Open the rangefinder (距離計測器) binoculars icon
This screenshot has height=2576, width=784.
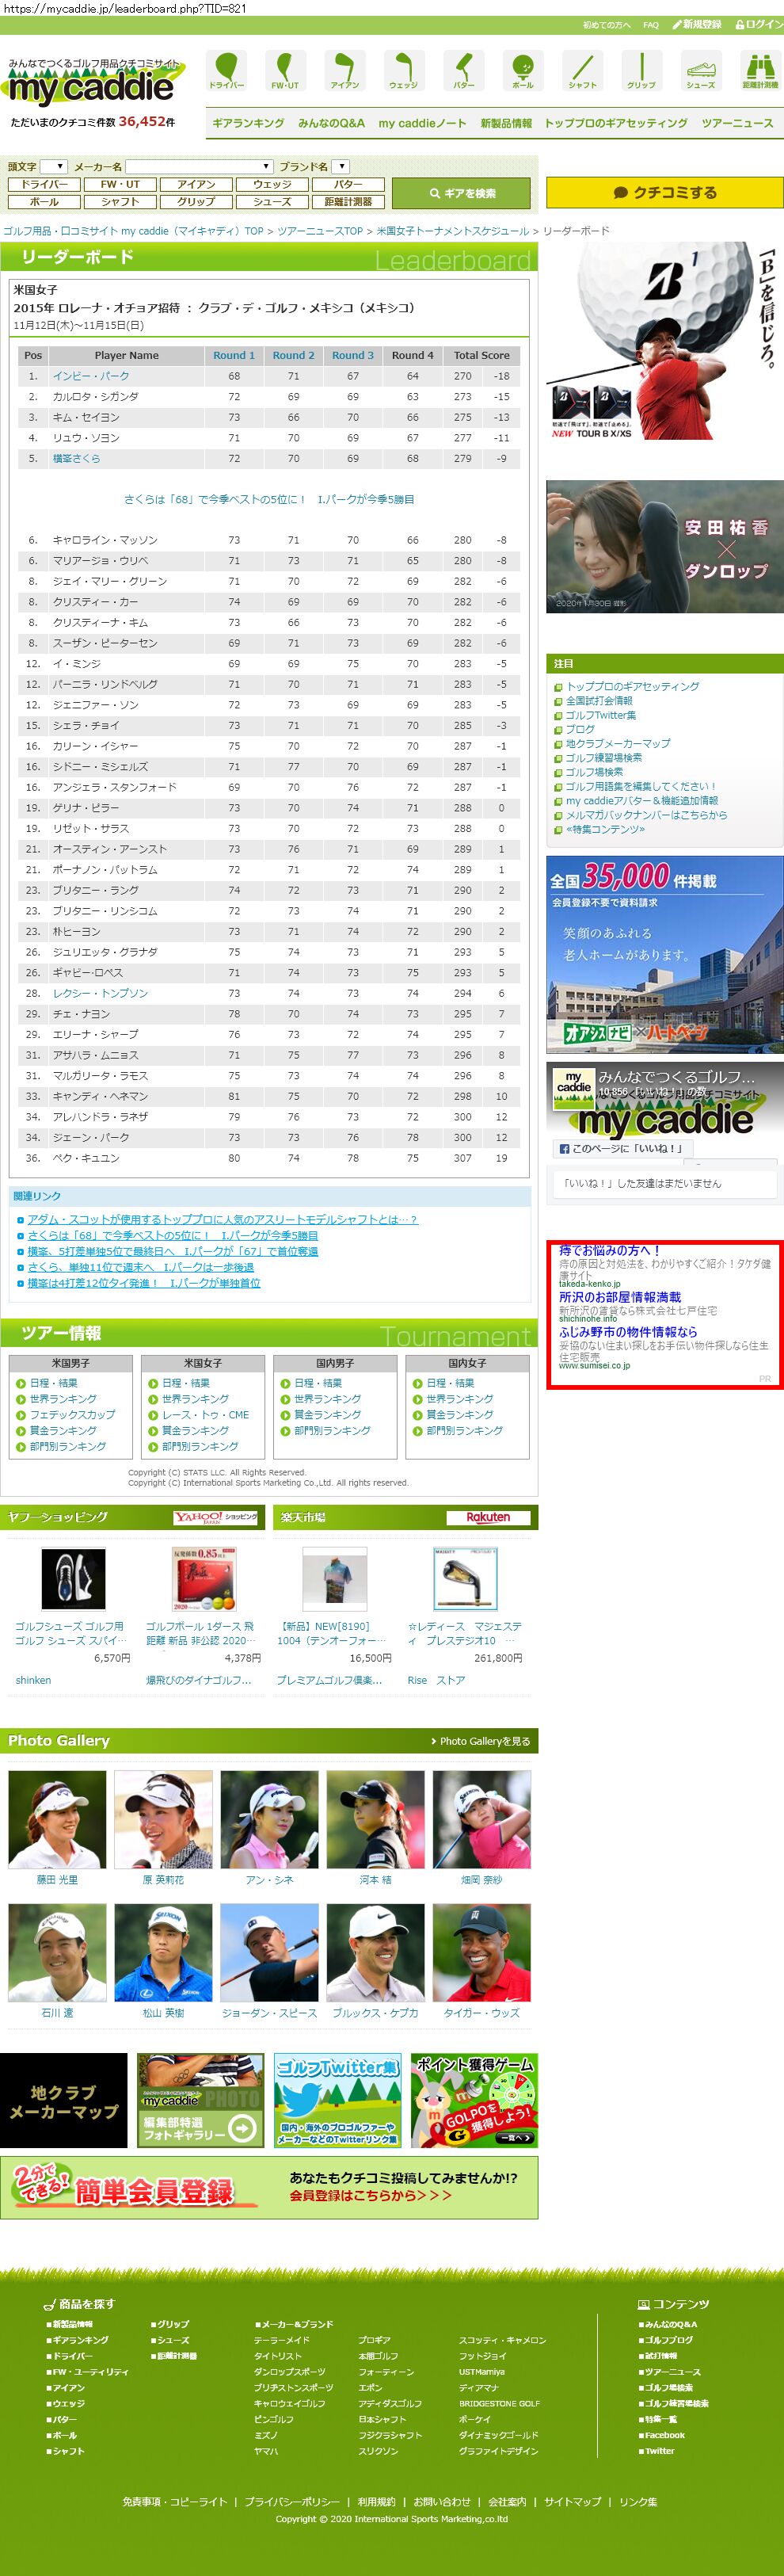pos(760,71)
